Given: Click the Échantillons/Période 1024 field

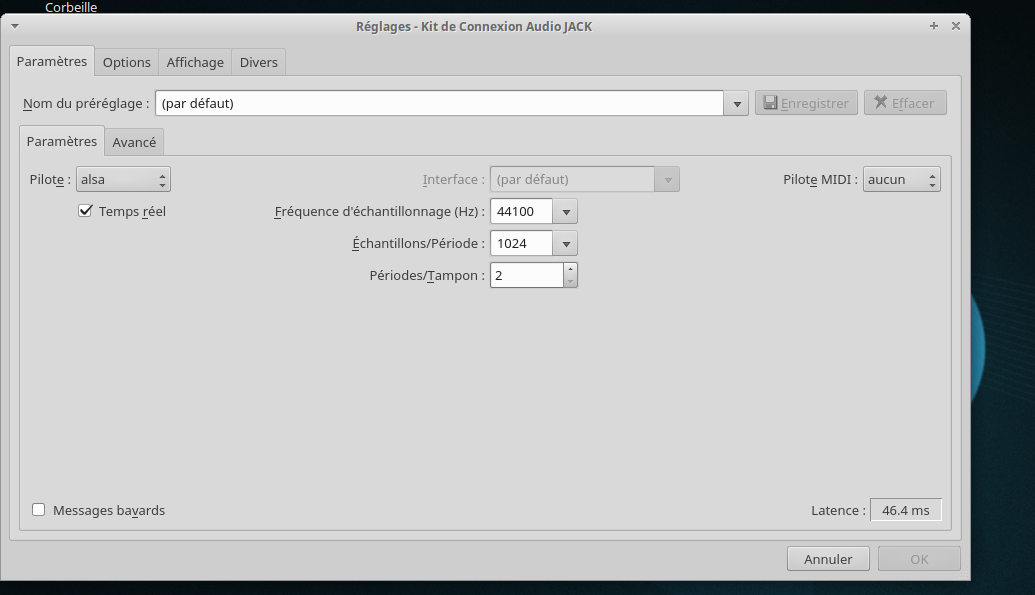Looking at the screenshot, I should click(521, 243).
